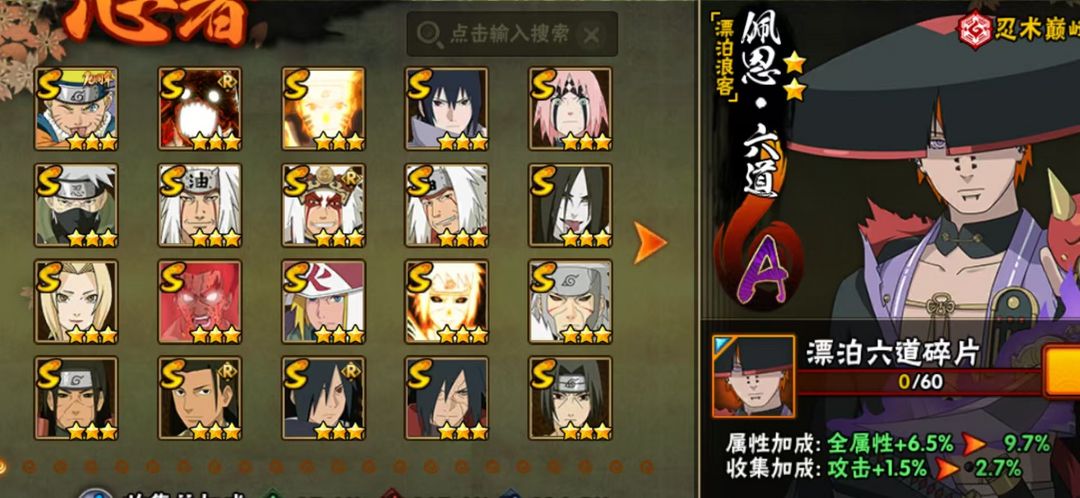Click the magnifier search icon
The image size is (1080, 498).
pos(430,34)
